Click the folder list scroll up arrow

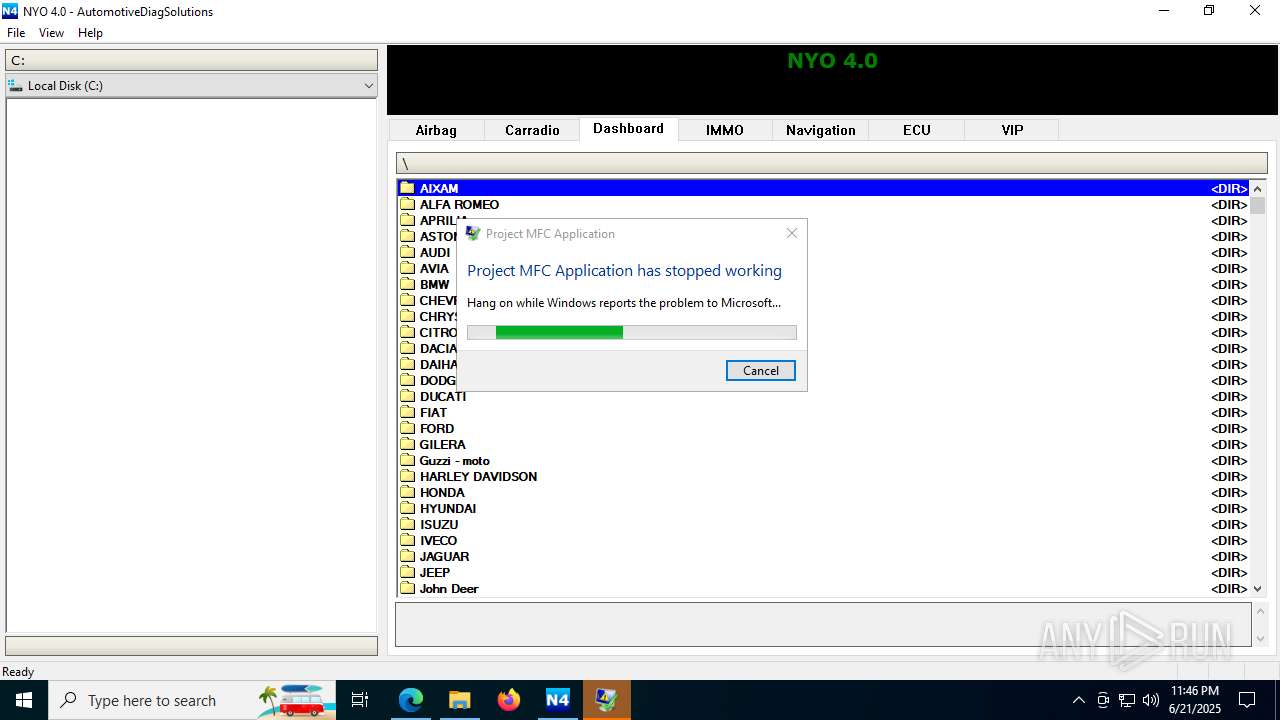(1258, 188)
